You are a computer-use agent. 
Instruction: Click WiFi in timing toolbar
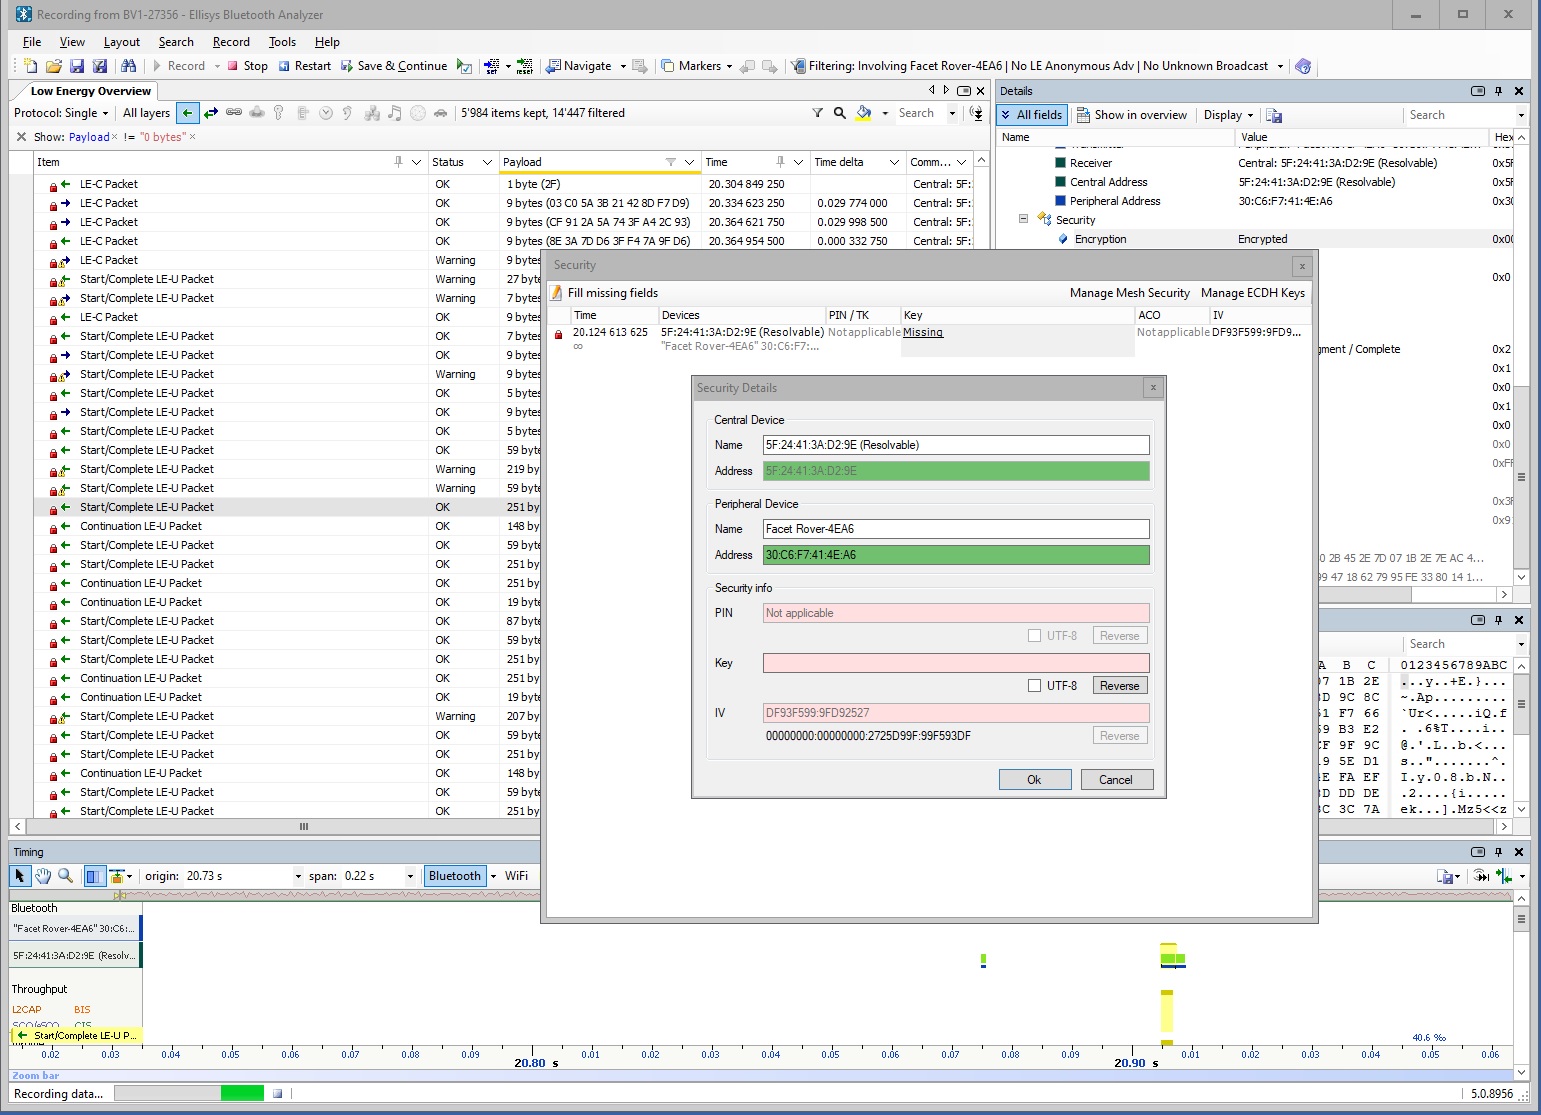click(x=516, y=876)
